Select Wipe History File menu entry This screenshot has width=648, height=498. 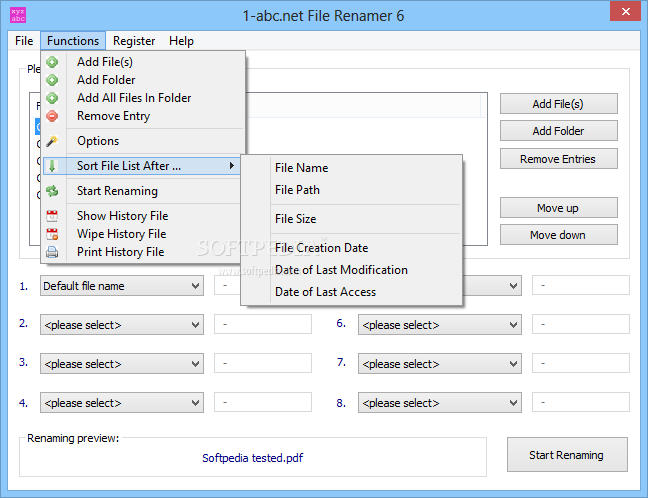[143, 234]
